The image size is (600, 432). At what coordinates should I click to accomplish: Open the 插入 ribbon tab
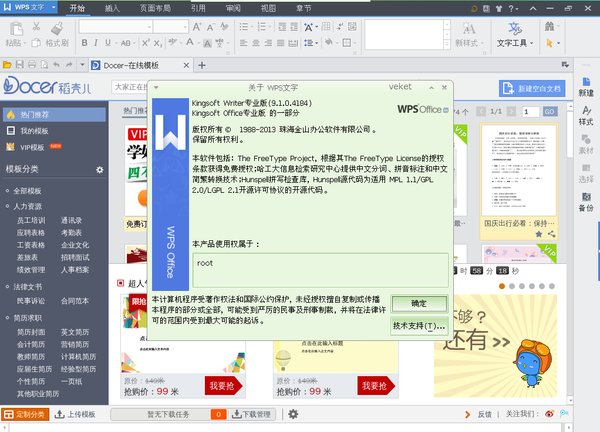click(x=111, y=8)
